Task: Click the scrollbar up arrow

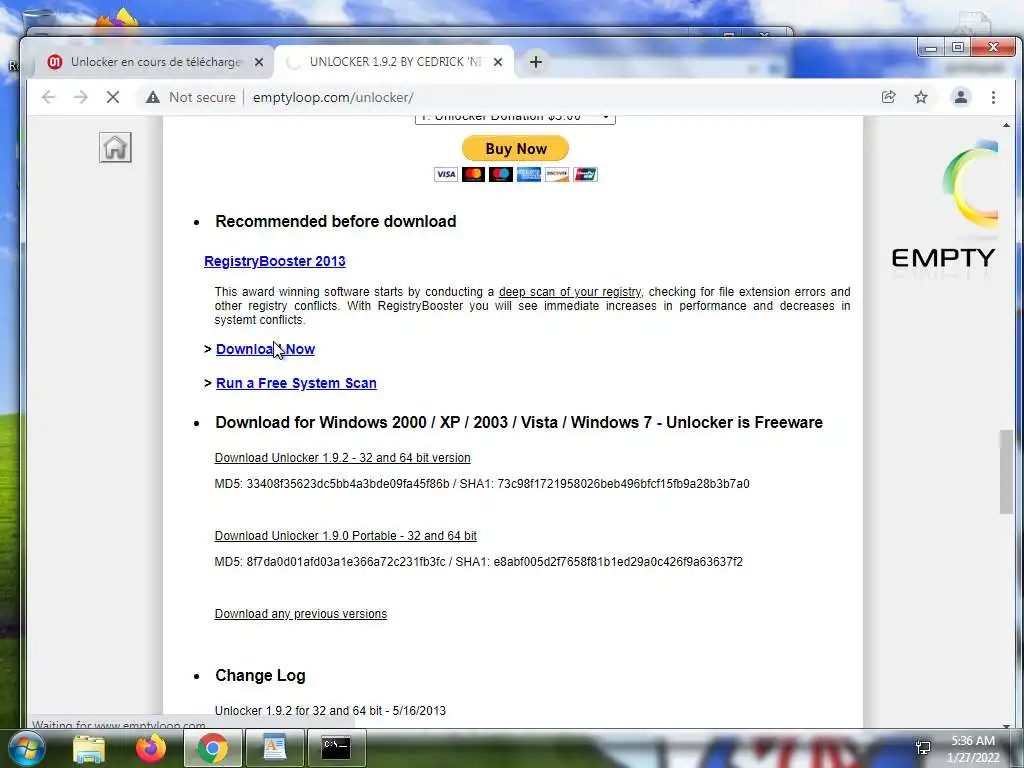Action: tap(1006, 124)
